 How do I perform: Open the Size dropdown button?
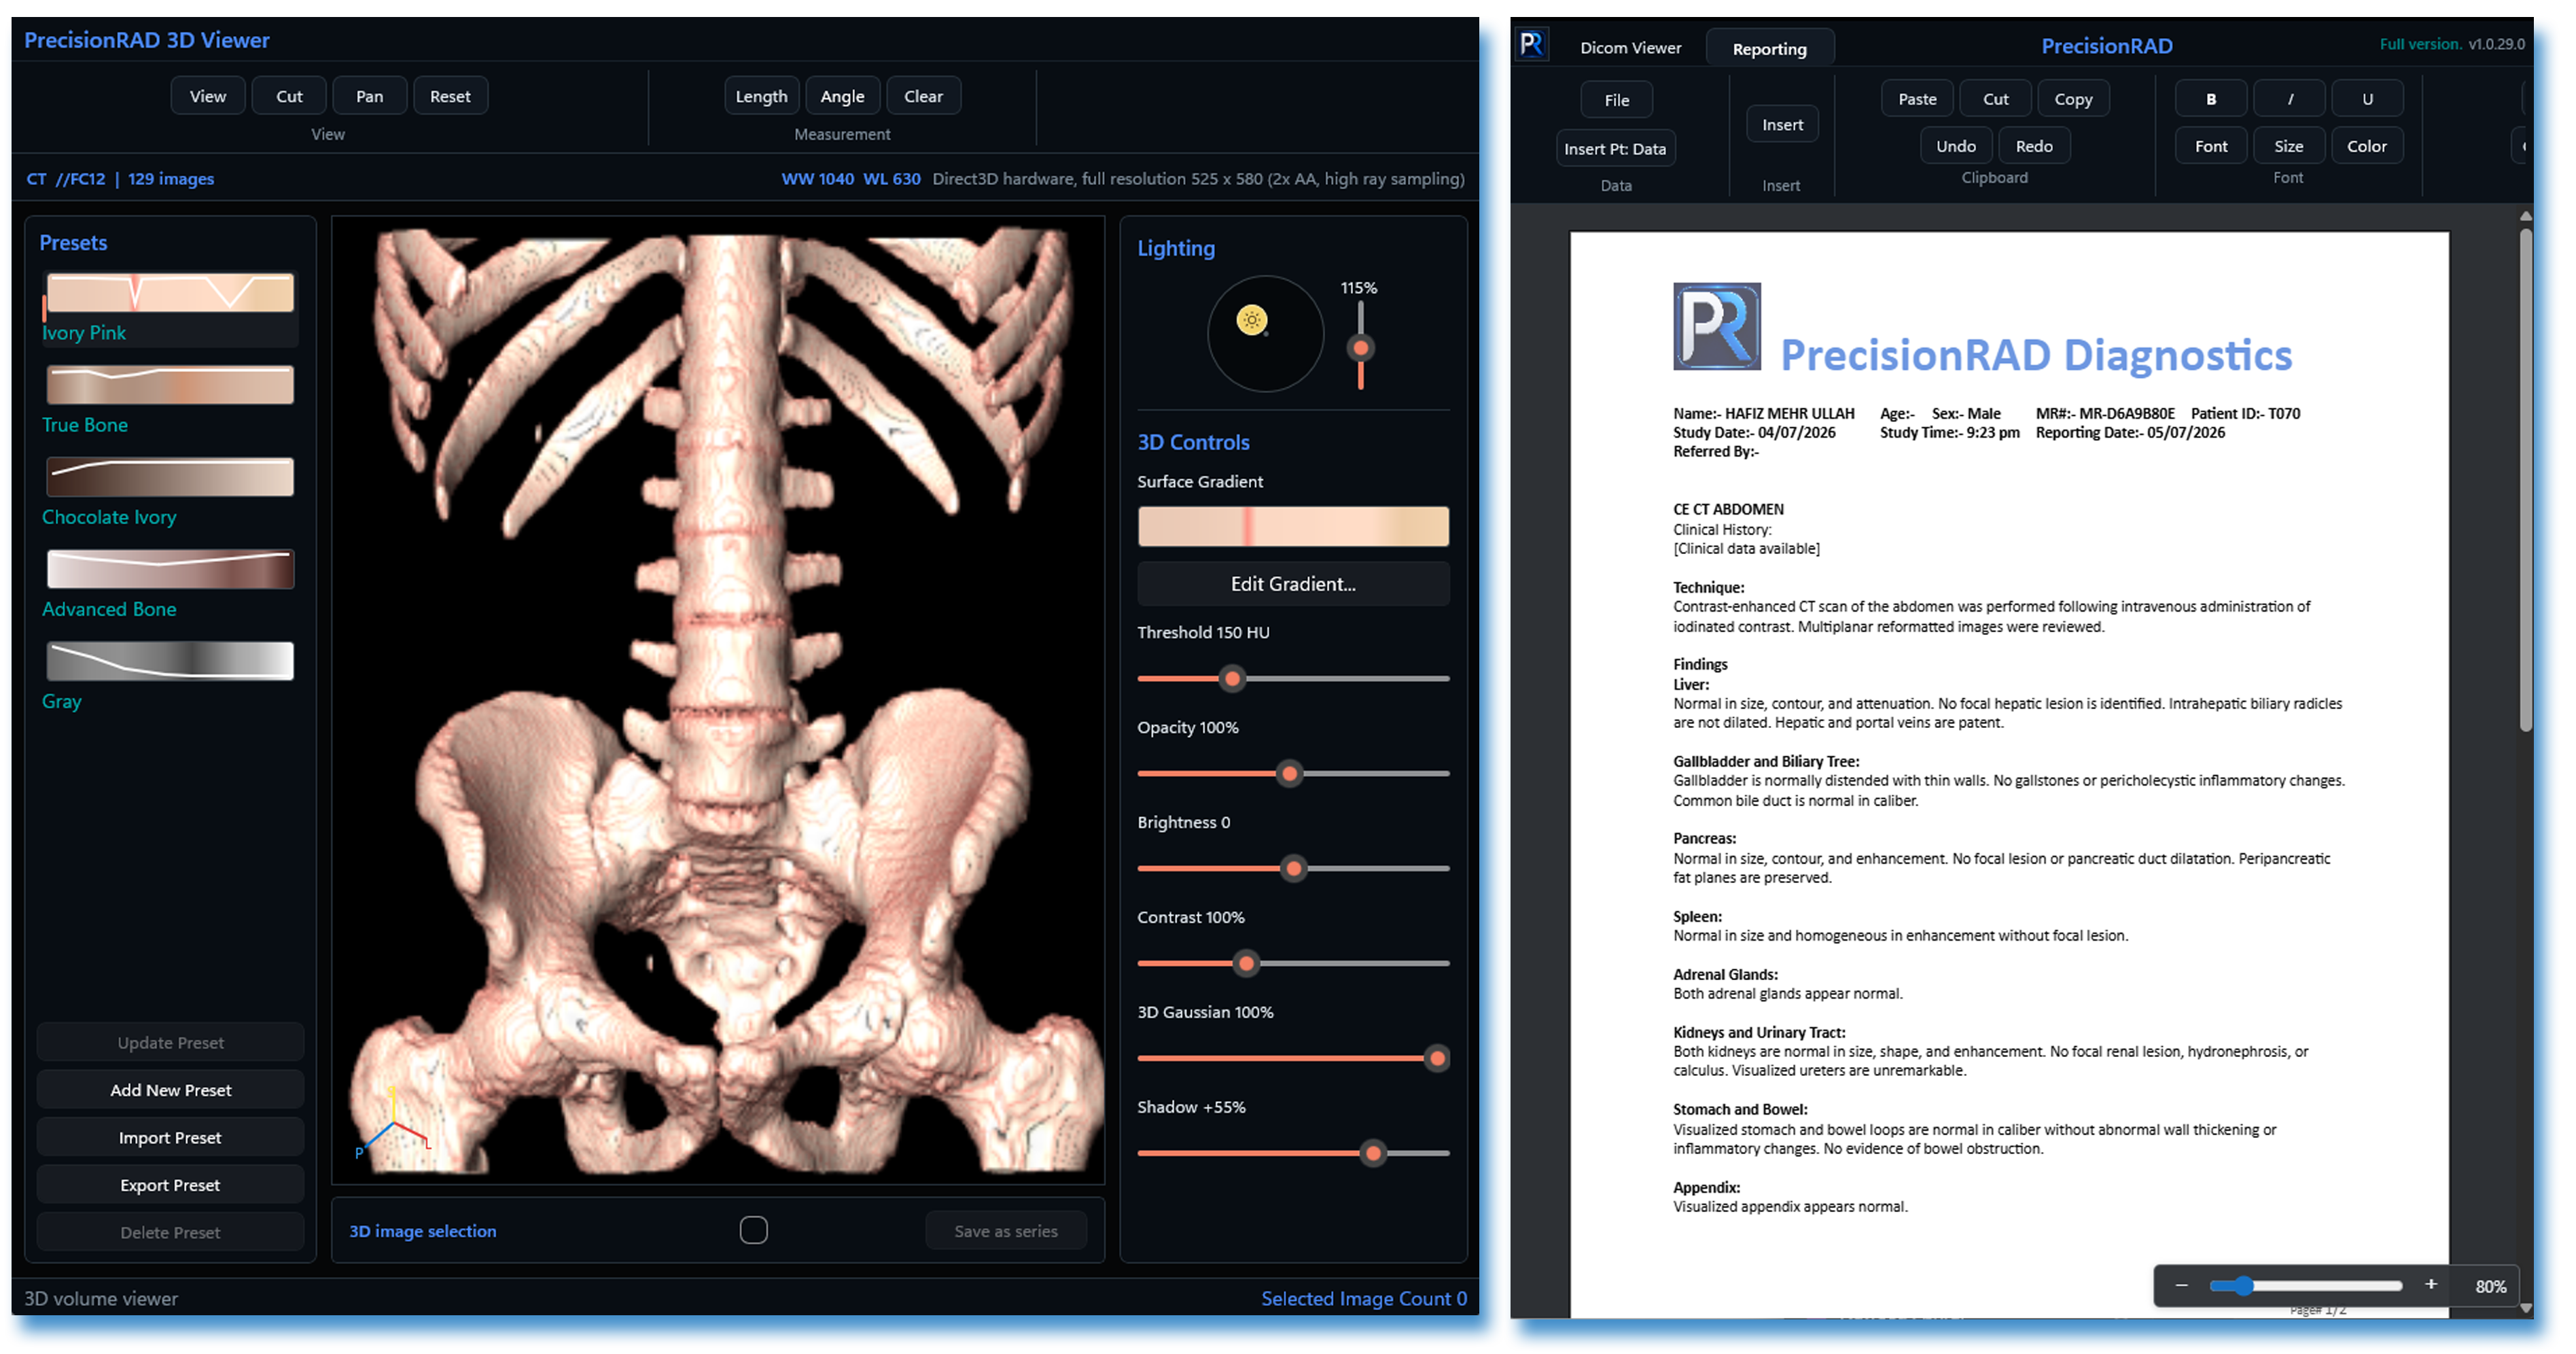coord(2289,146)
